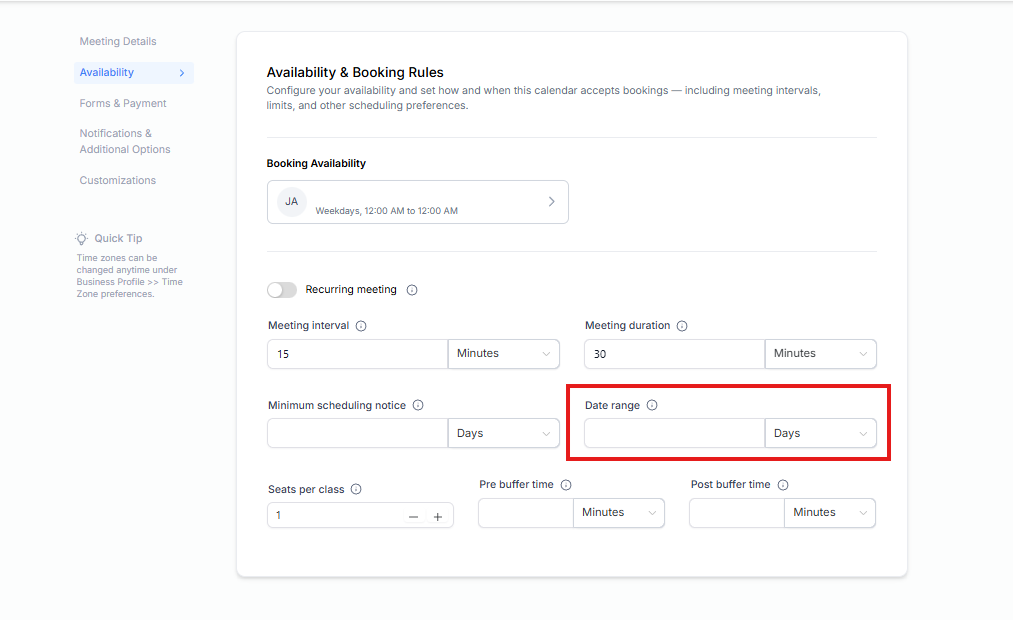
Task: Open Meeting duration unit dropdown
Action: (820, 354)
